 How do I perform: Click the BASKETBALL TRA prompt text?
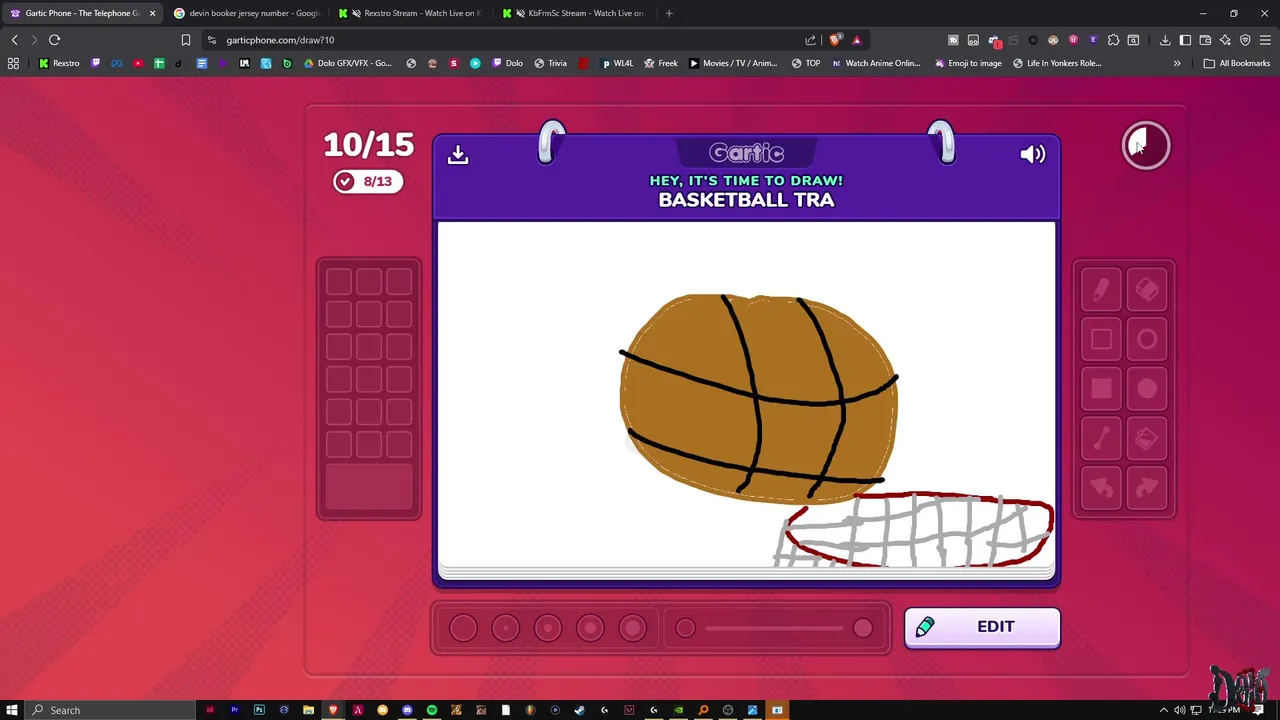746,200
